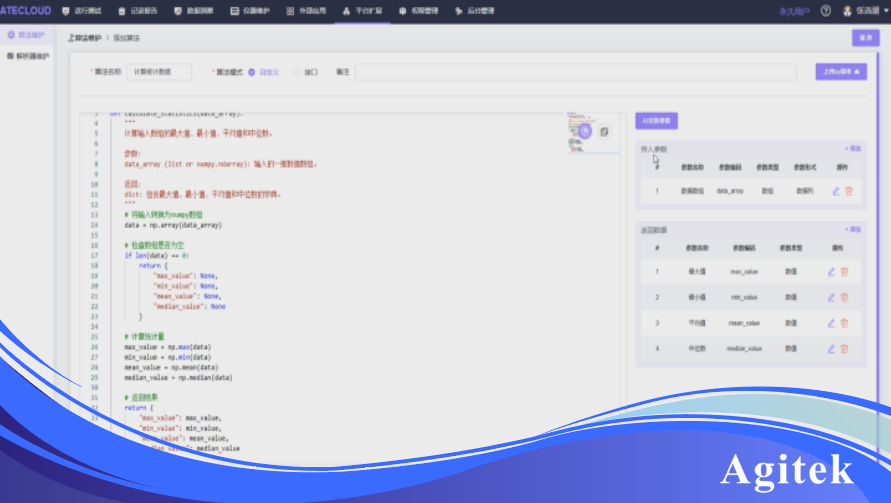
Task: Click the edit pencil for data_array parameter
Action: (x=835, y=190)
